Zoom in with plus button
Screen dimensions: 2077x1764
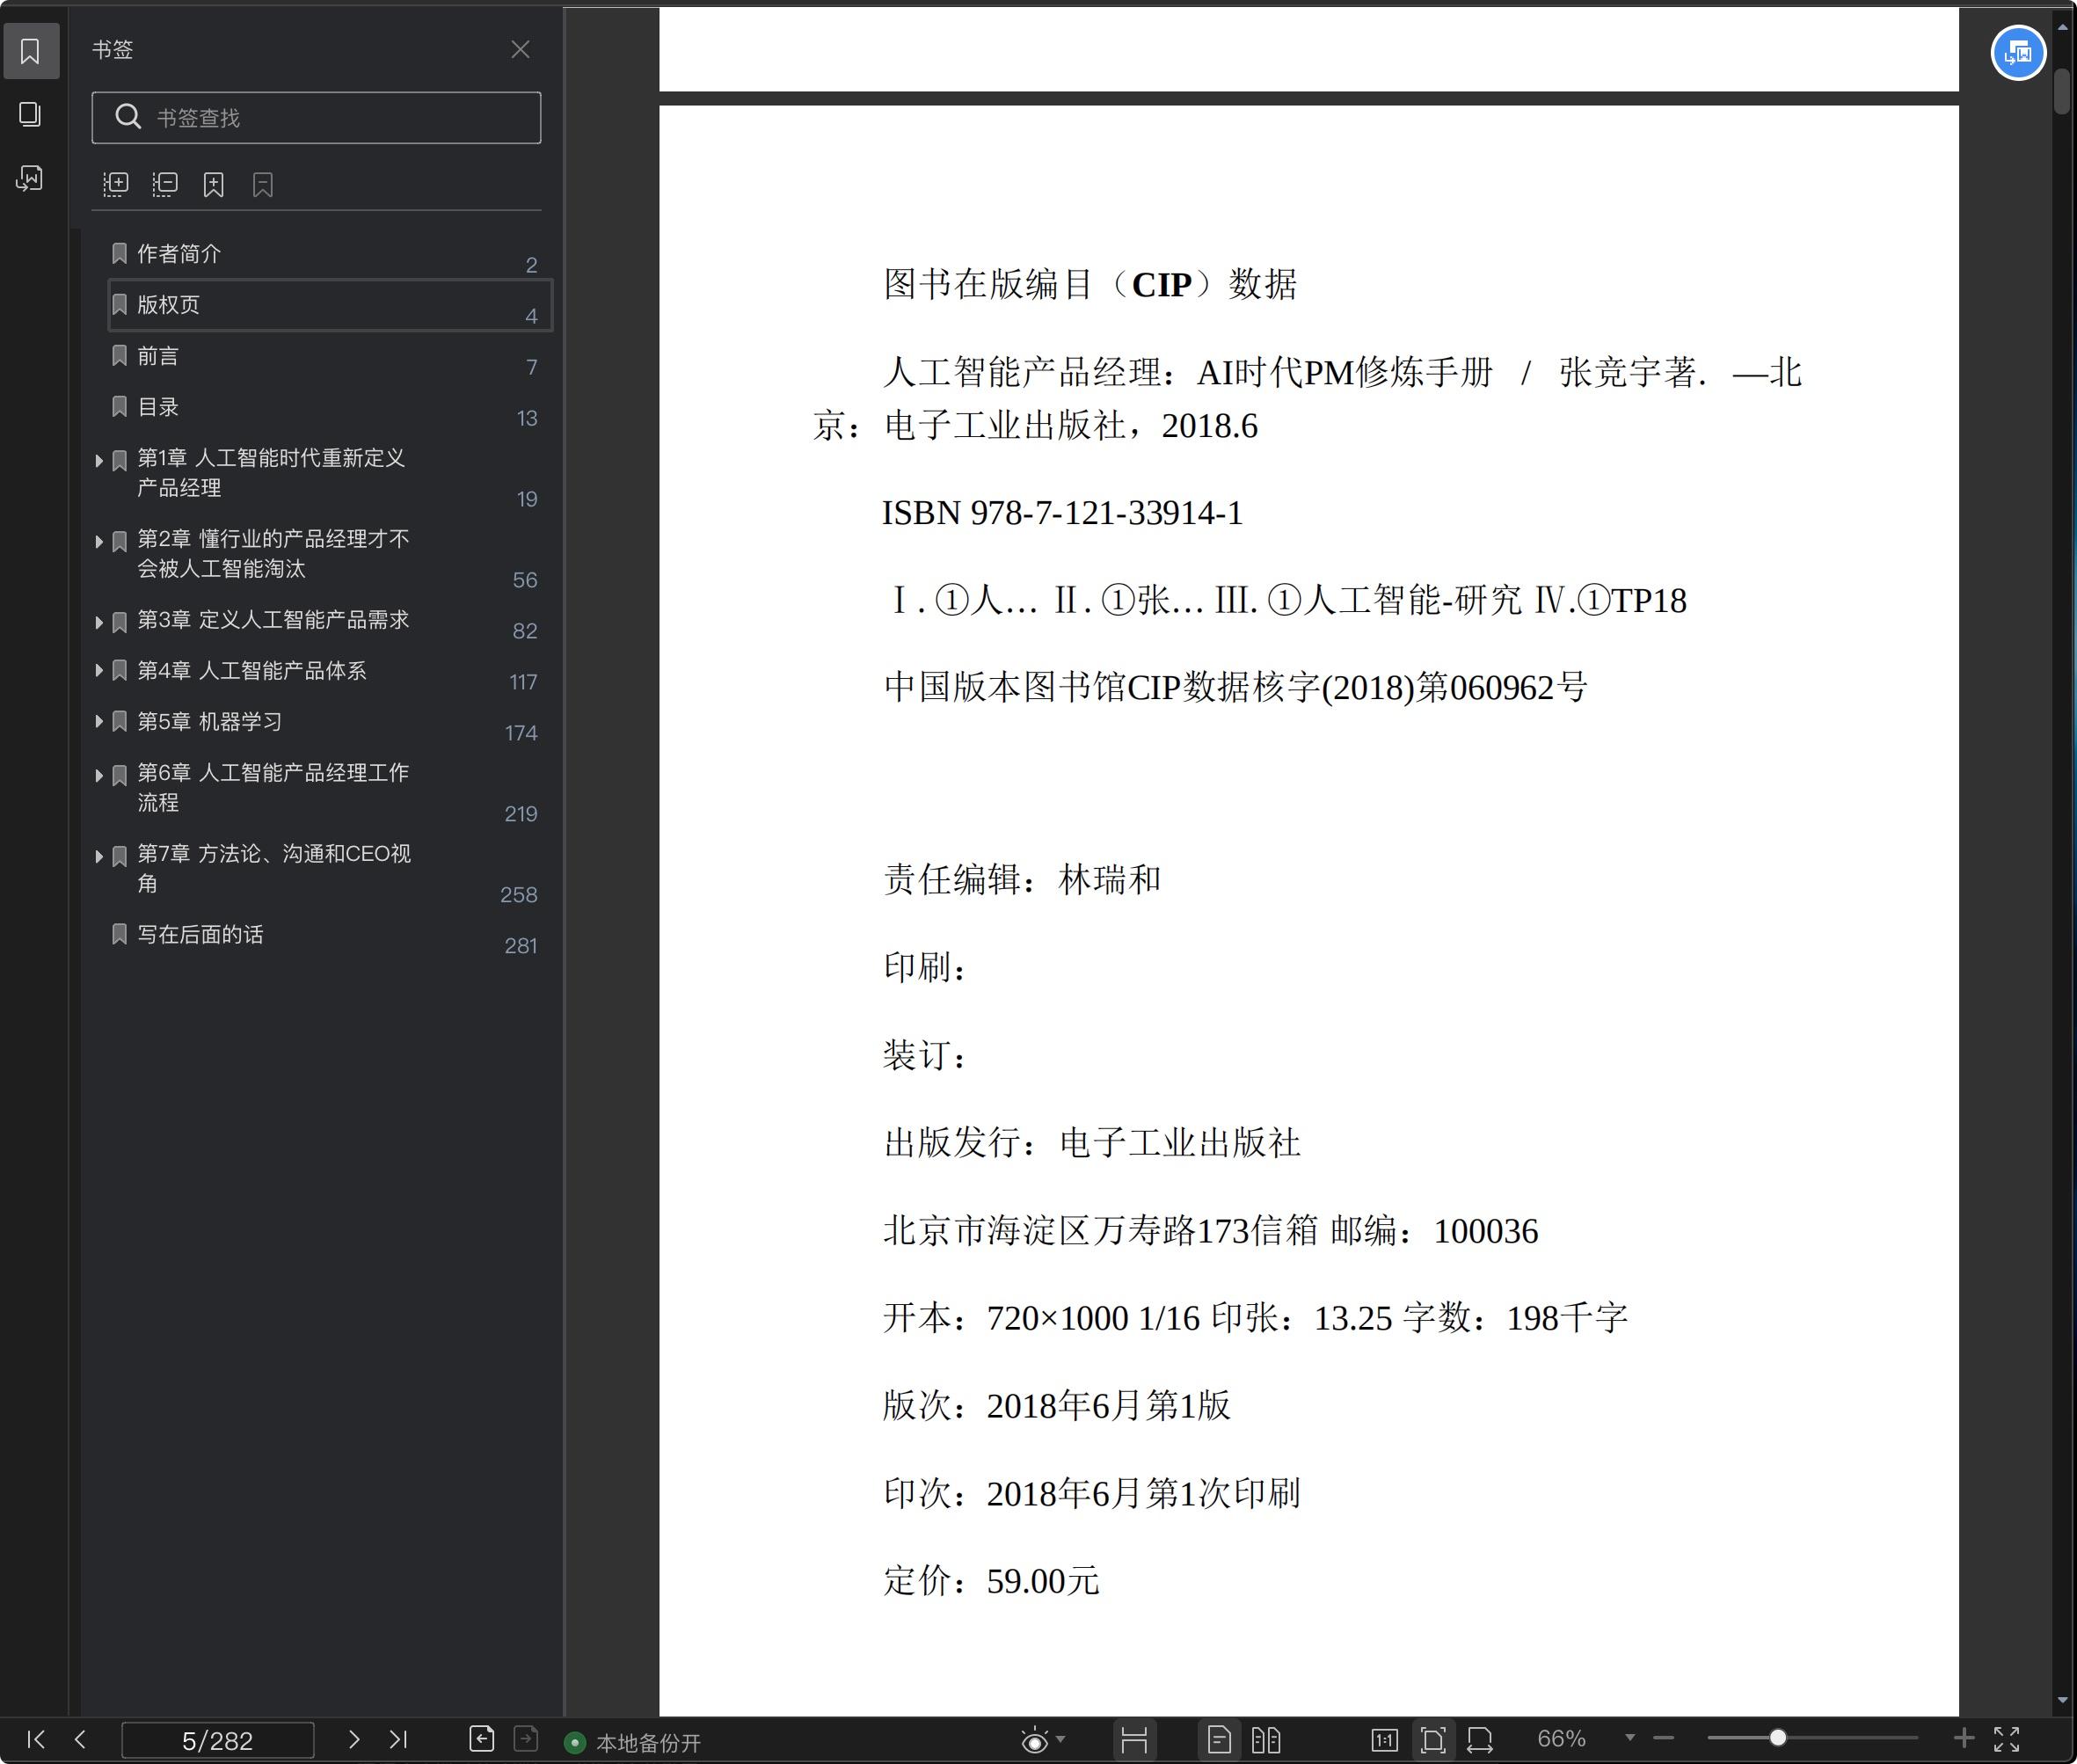pos(1964,1738)
